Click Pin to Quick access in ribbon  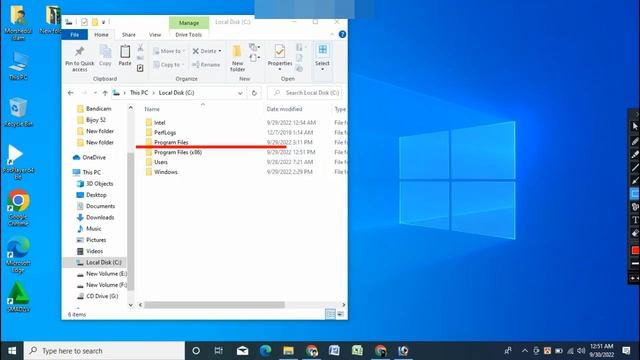click(79, 59)
